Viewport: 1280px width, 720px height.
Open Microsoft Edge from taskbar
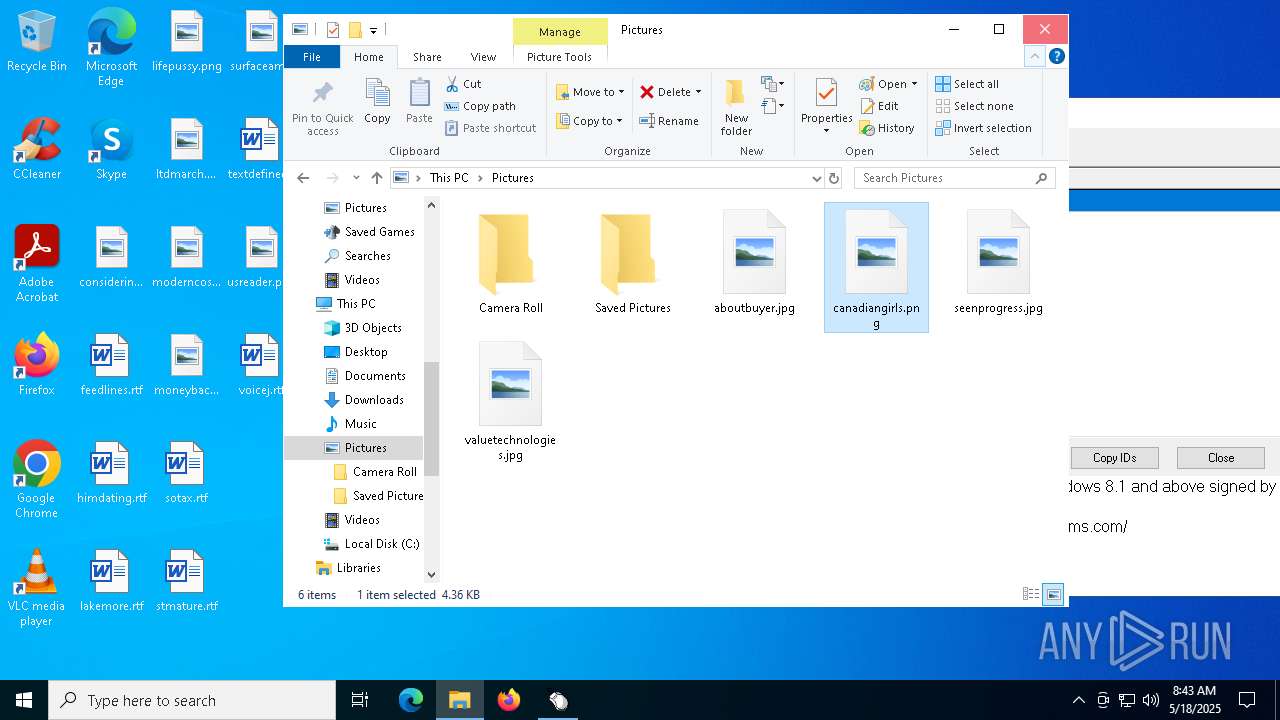click(x=411, y=700)
